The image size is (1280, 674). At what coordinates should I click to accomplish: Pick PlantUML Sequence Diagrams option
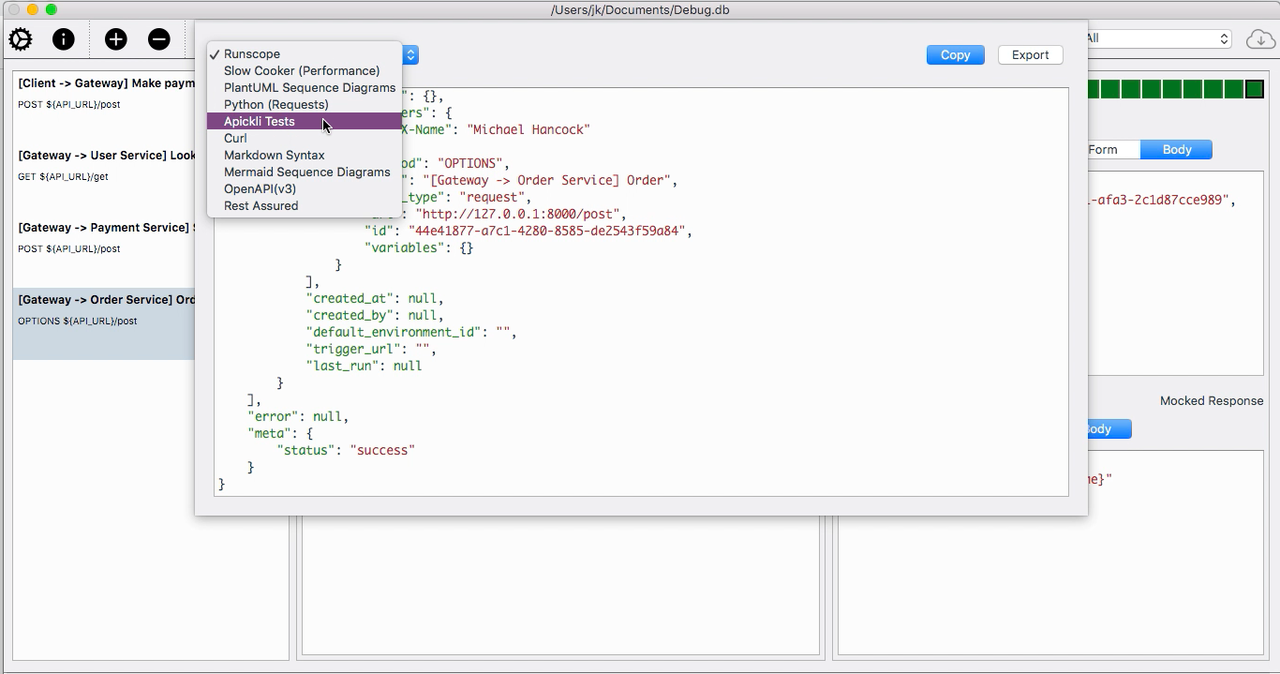tap(310, 88)
